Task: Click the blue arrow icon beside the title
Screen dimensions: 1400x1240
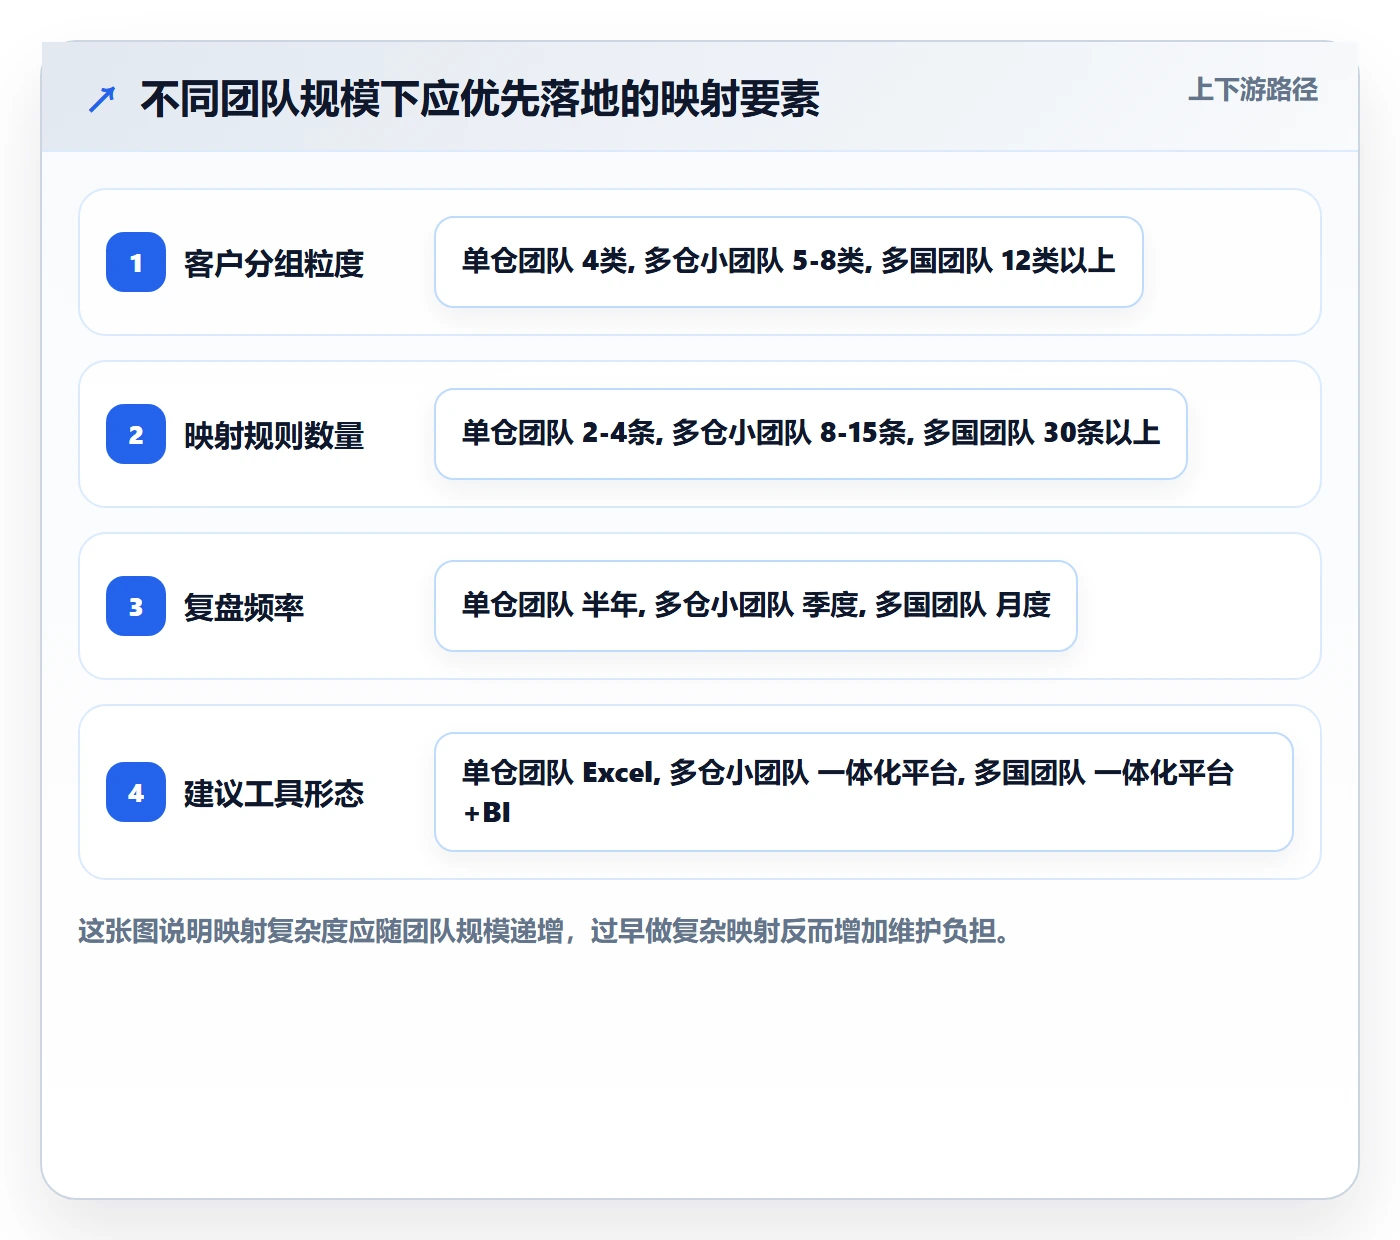Action: point(102,99)
